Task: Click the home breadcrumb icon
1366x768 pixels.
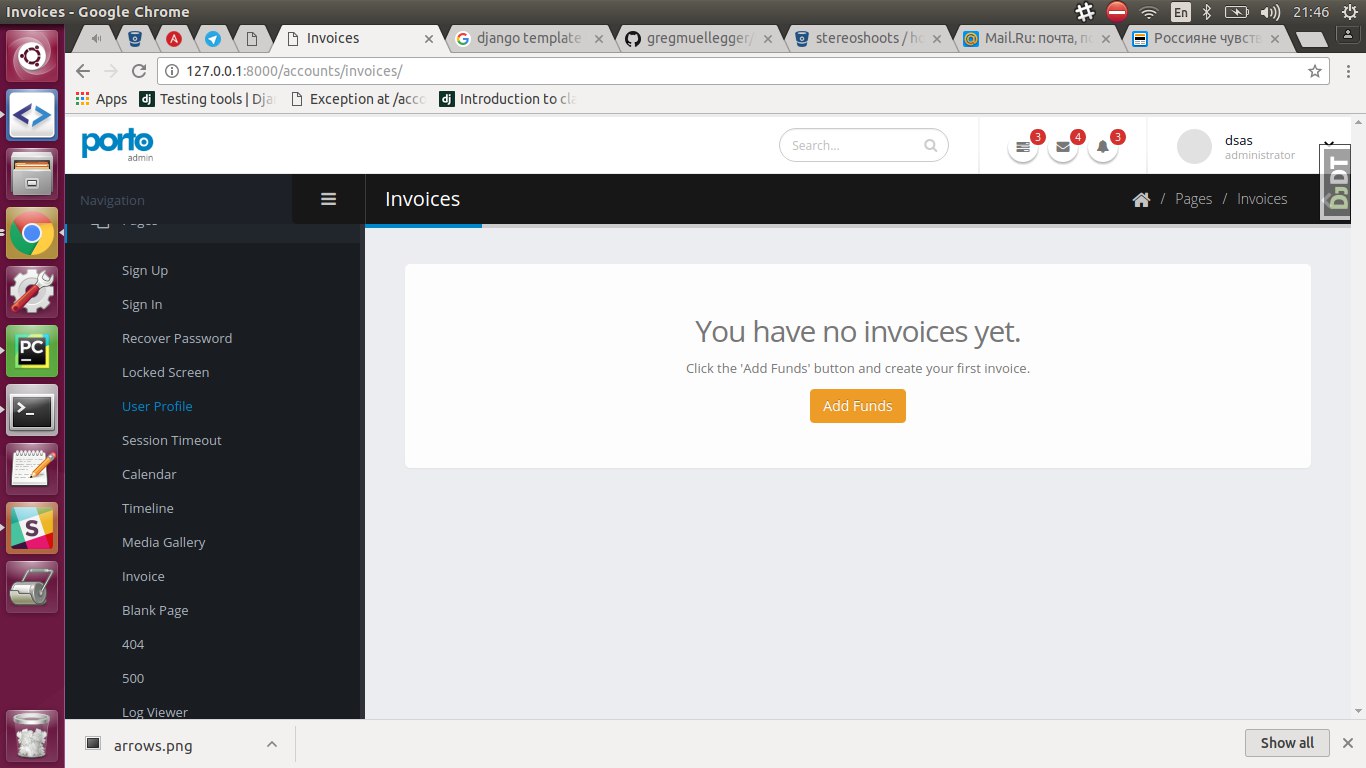Action: tap(1141, 199)
